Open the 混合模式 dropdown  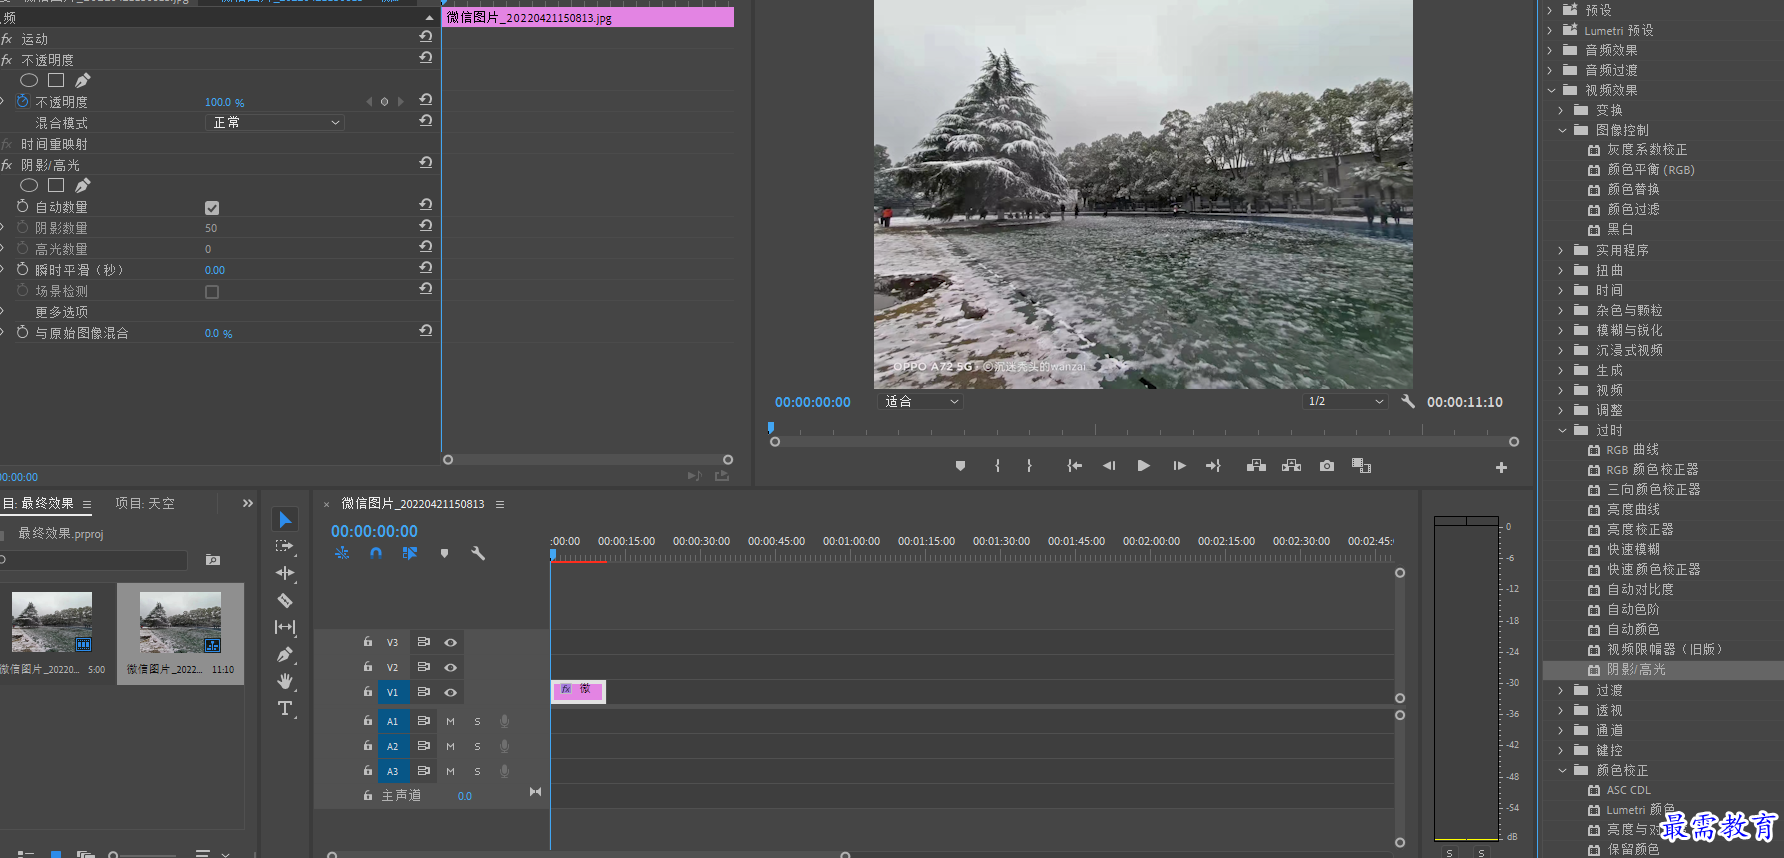(x=274, y=122)
